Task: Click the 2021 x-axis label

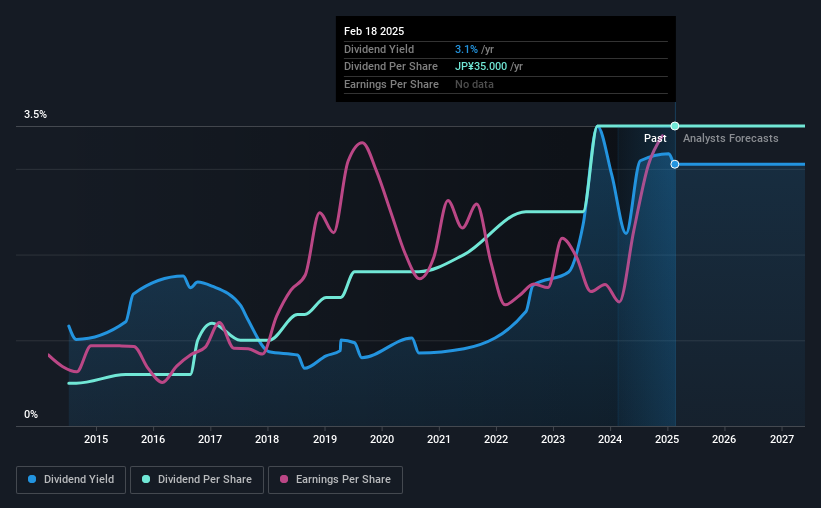Action: coord(439,439)
